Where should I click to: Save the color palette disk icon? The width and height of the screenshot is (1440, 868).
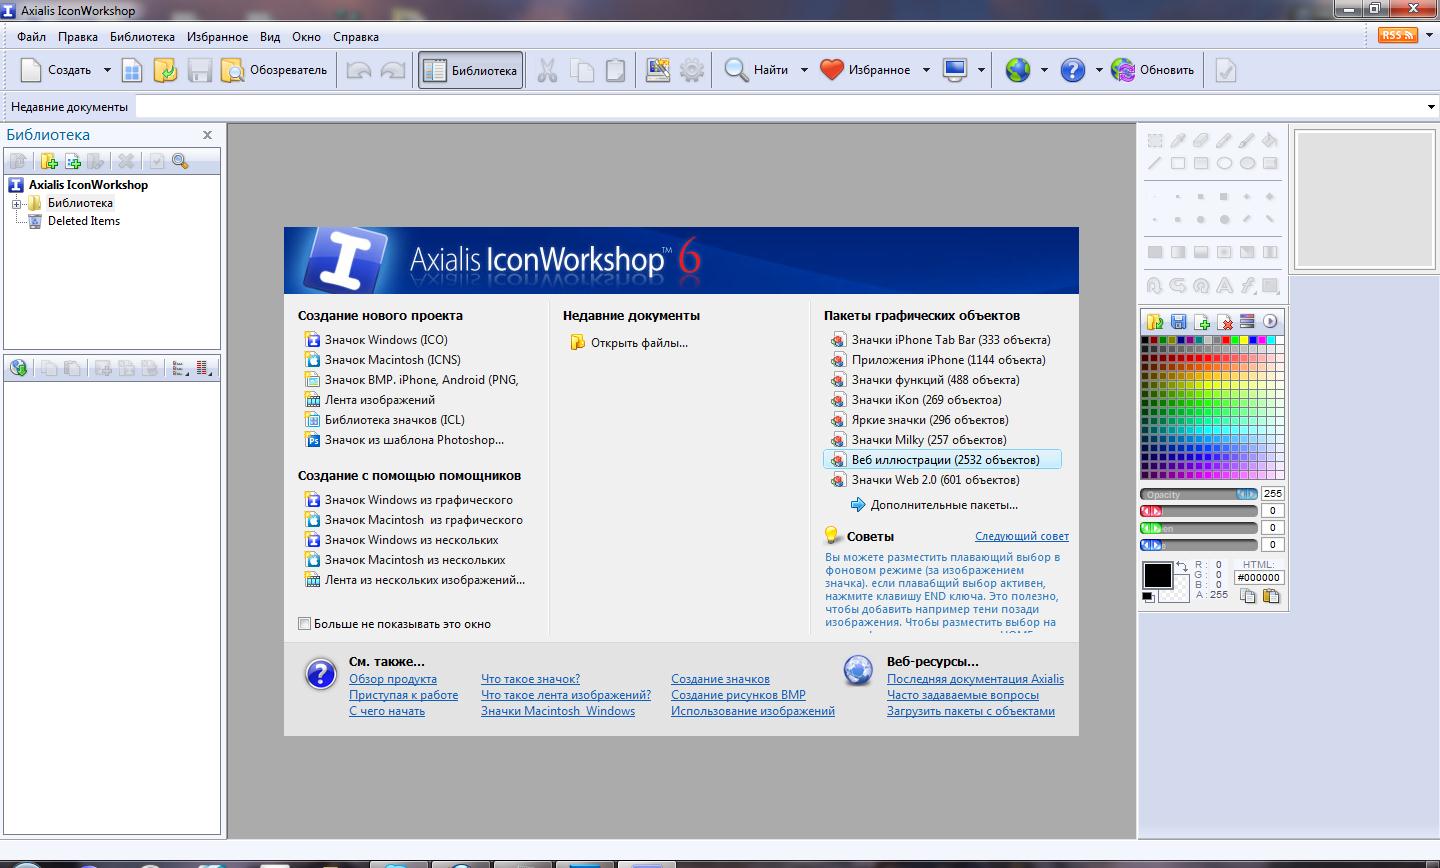1178,322
